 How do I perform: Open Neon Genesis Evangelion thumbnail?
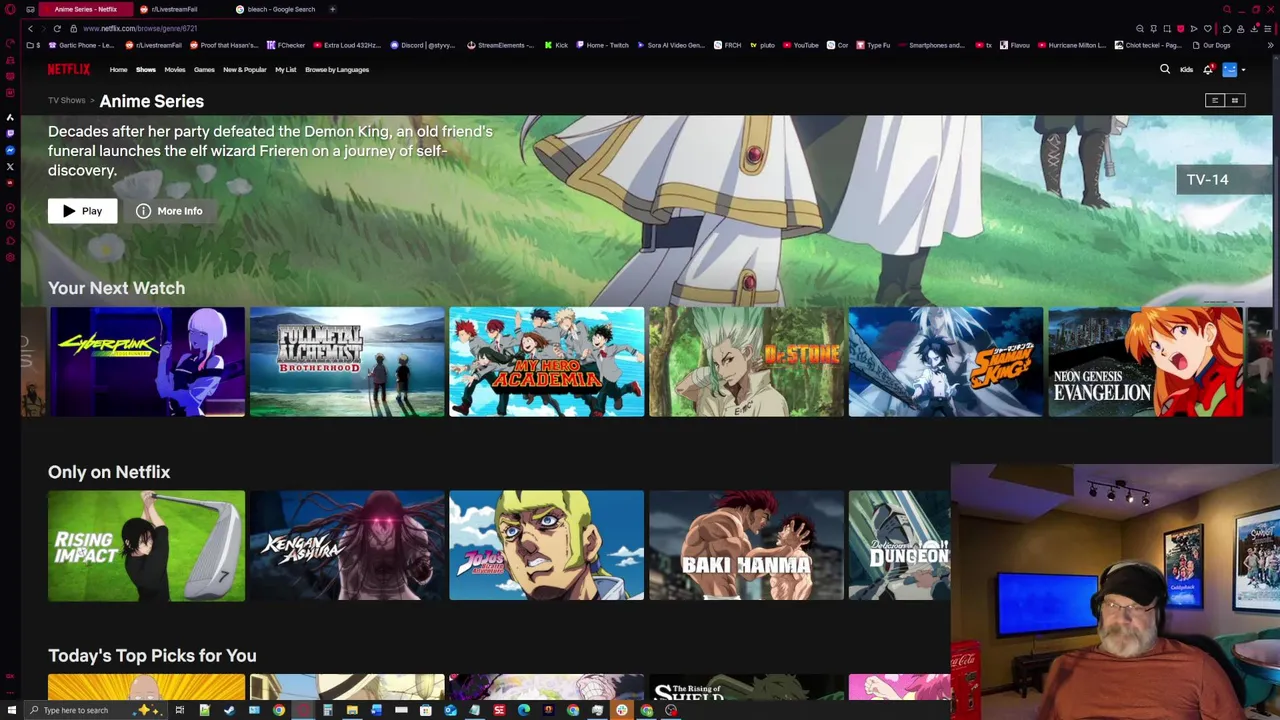(x=1146, y=362)
